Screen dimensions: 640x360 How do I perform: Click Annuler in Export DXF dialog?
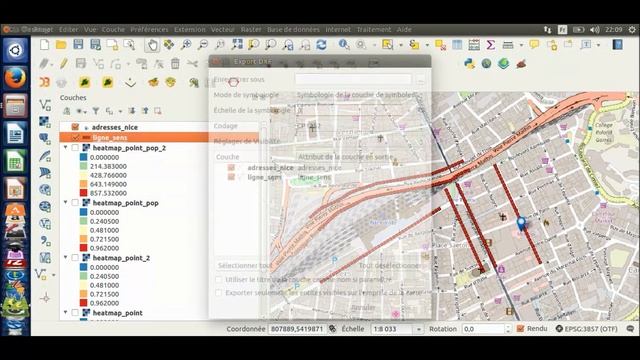(363, 307)
